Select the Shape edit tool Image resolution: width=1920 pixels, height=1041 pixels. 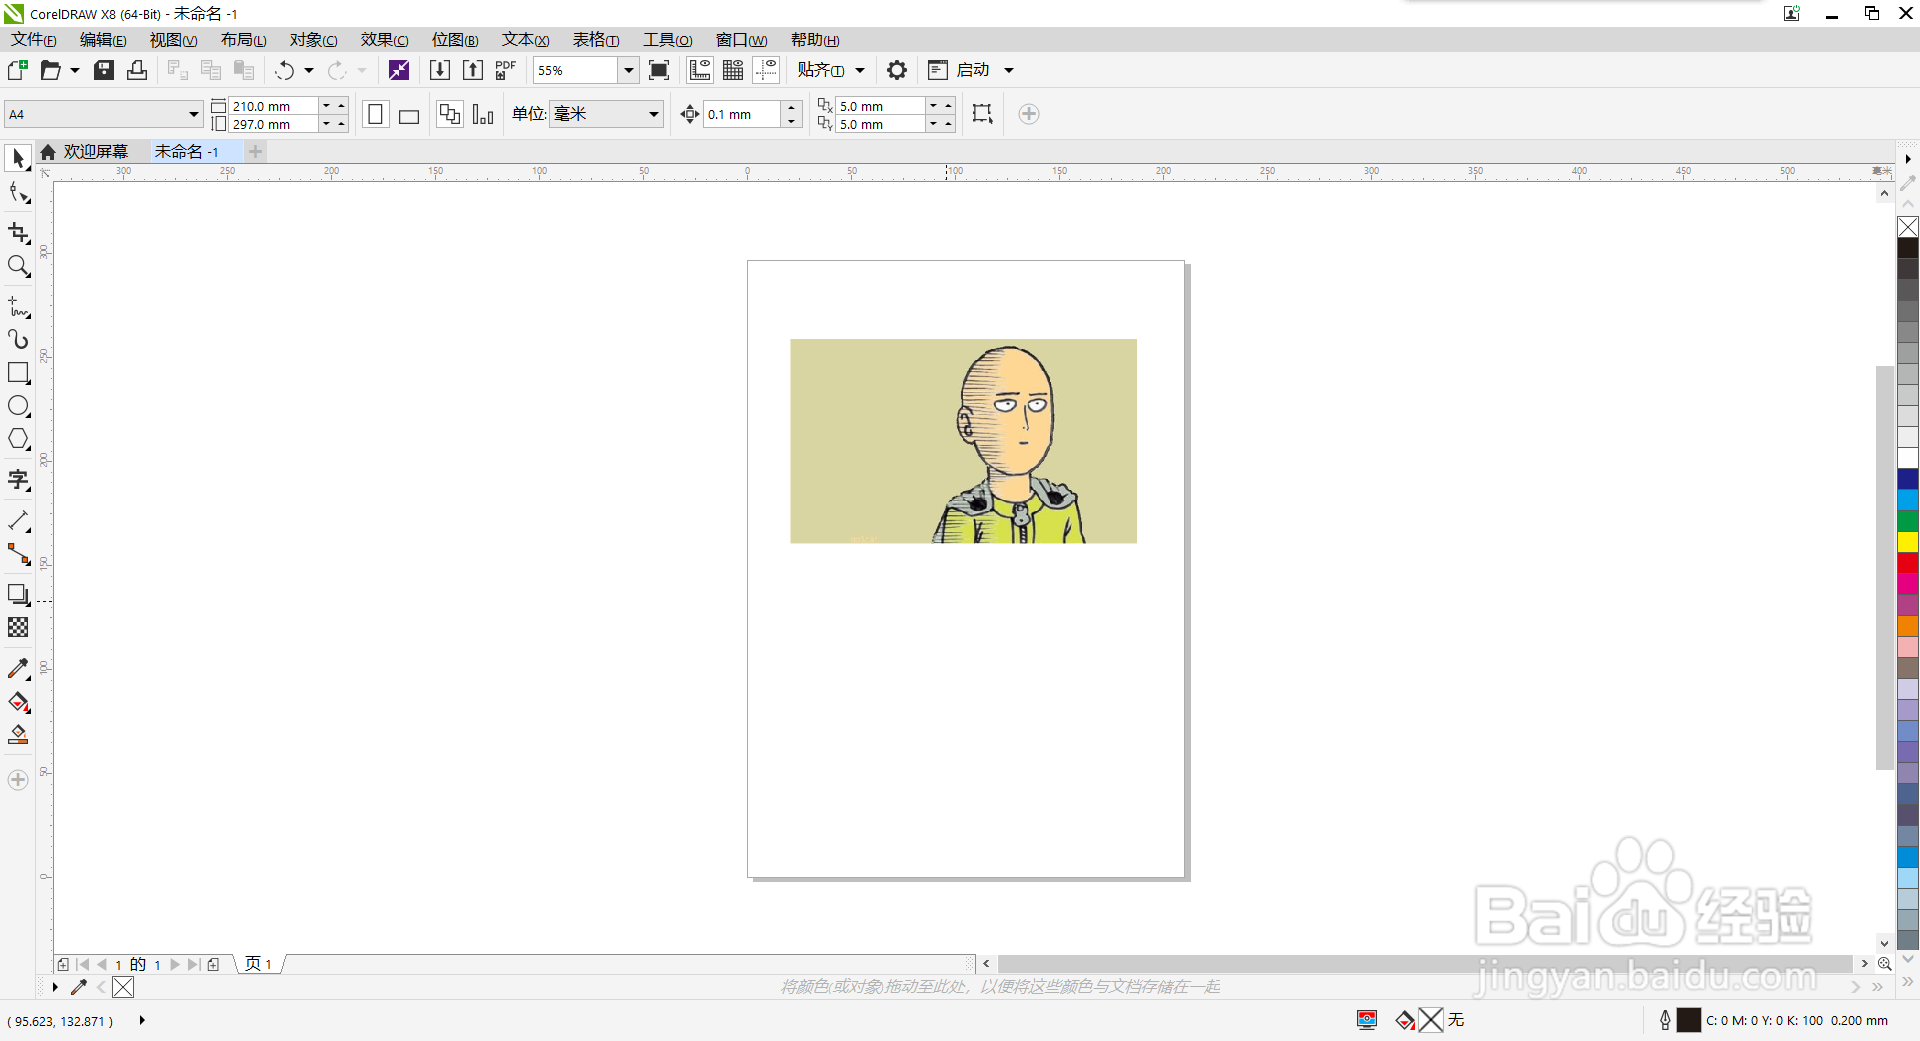point(18,193)
